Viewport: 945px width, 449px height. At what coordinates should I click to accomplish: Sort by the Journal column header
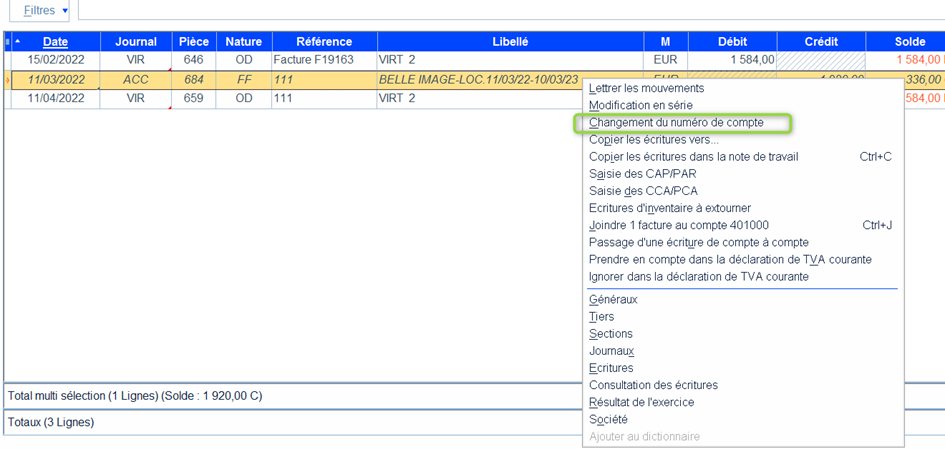click(136, 42)
